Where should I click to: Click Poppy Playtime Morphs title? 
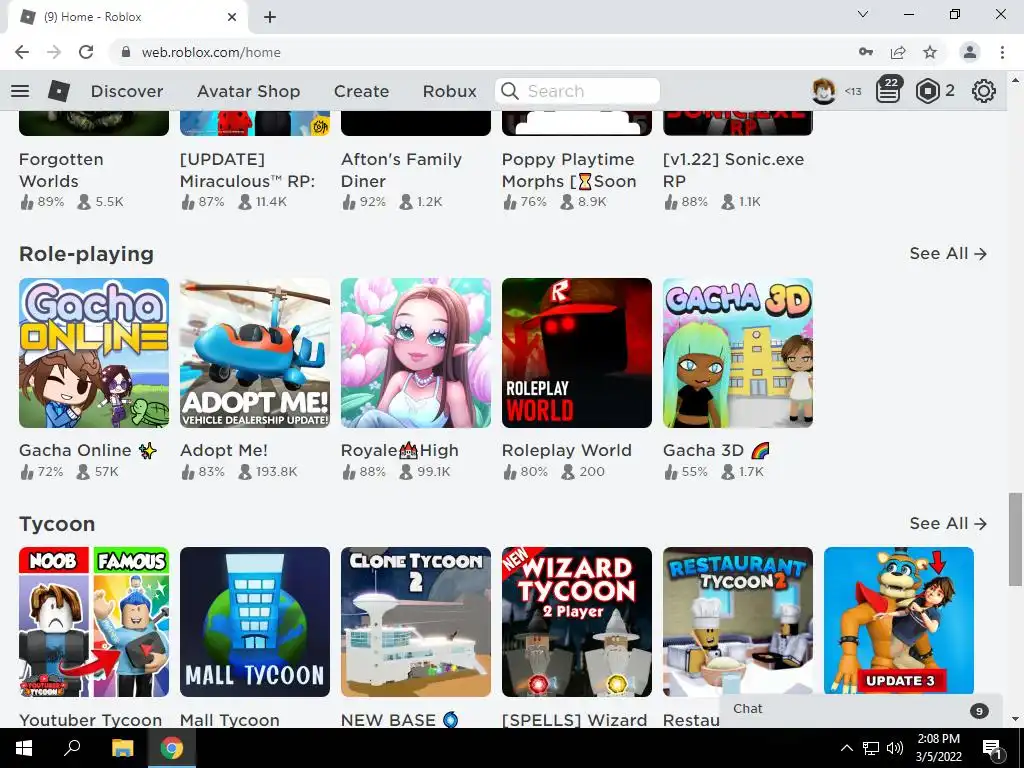[x=569, y=170]
